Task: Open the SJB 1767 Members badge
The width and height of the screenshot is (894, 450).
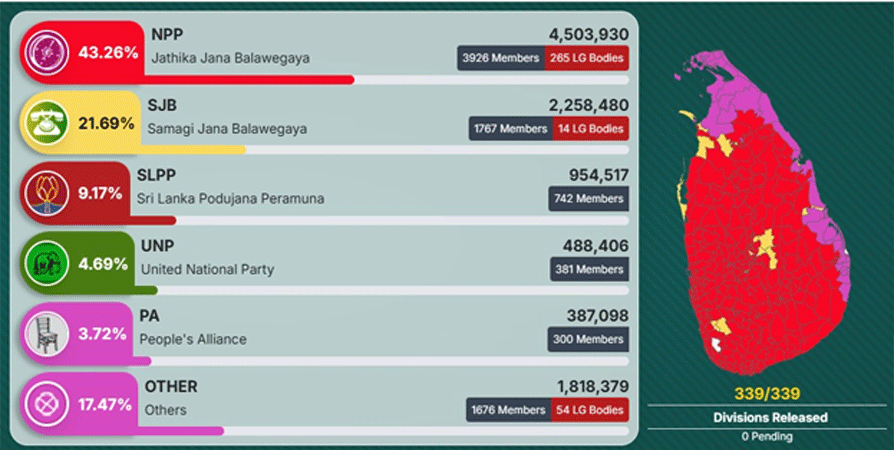Action: pyautogui.click(x=510, y=128)
